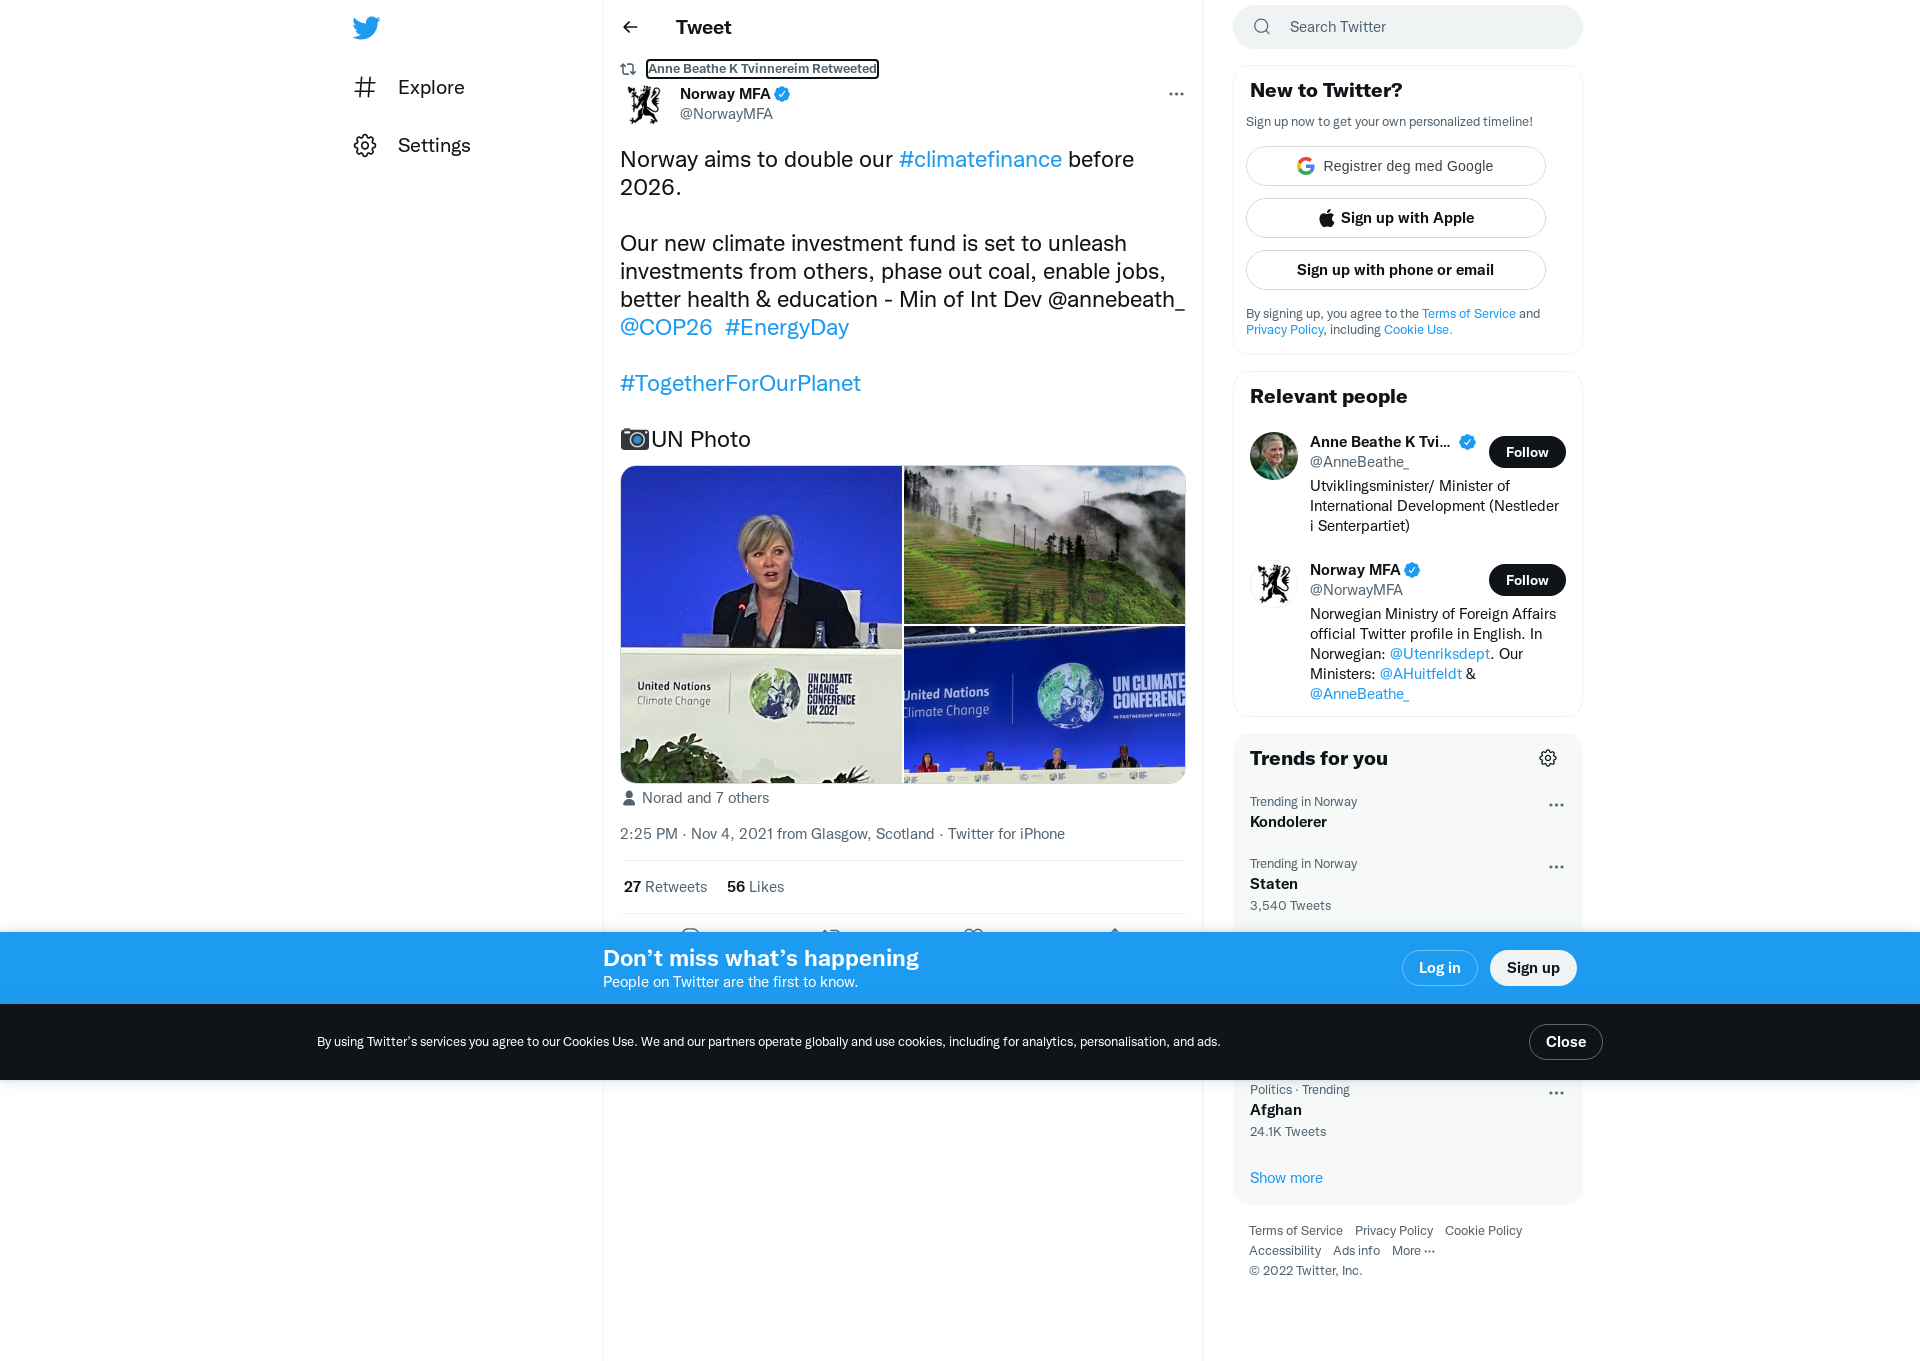
Task: Open the #climatefinance hashtag link
Action: [x=980, y=159]
